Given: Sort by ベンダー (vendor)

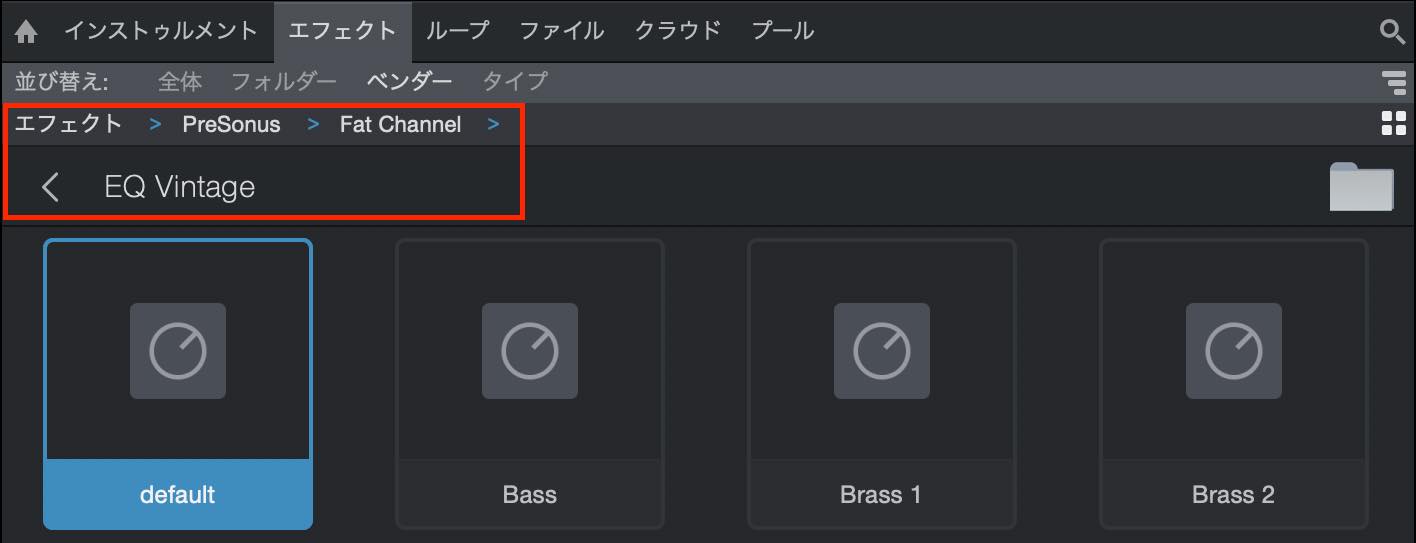Looking at the screenshot, I should (x=409, y=81).
